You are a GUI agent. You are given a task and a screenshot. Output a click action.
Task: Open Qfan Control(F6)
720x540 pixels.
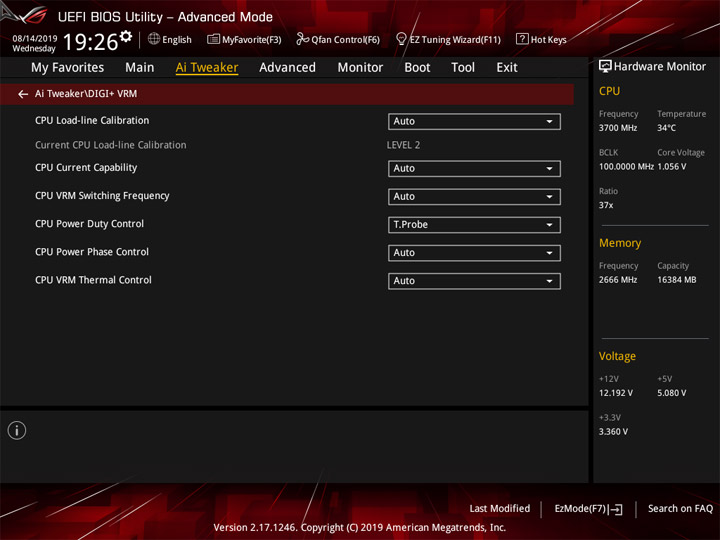338,39
